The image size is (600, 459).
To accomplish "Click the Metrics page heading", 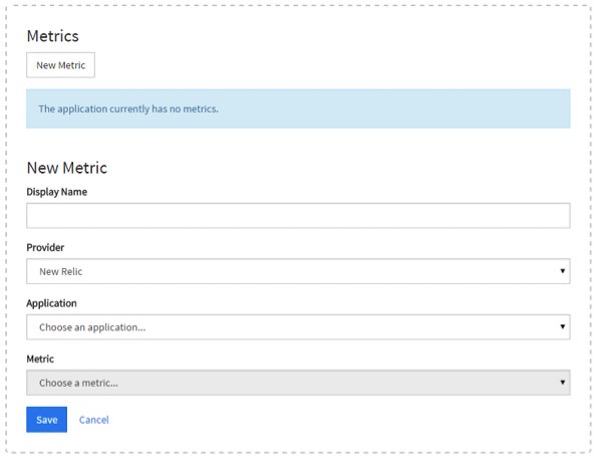I will tap(53, 37).
